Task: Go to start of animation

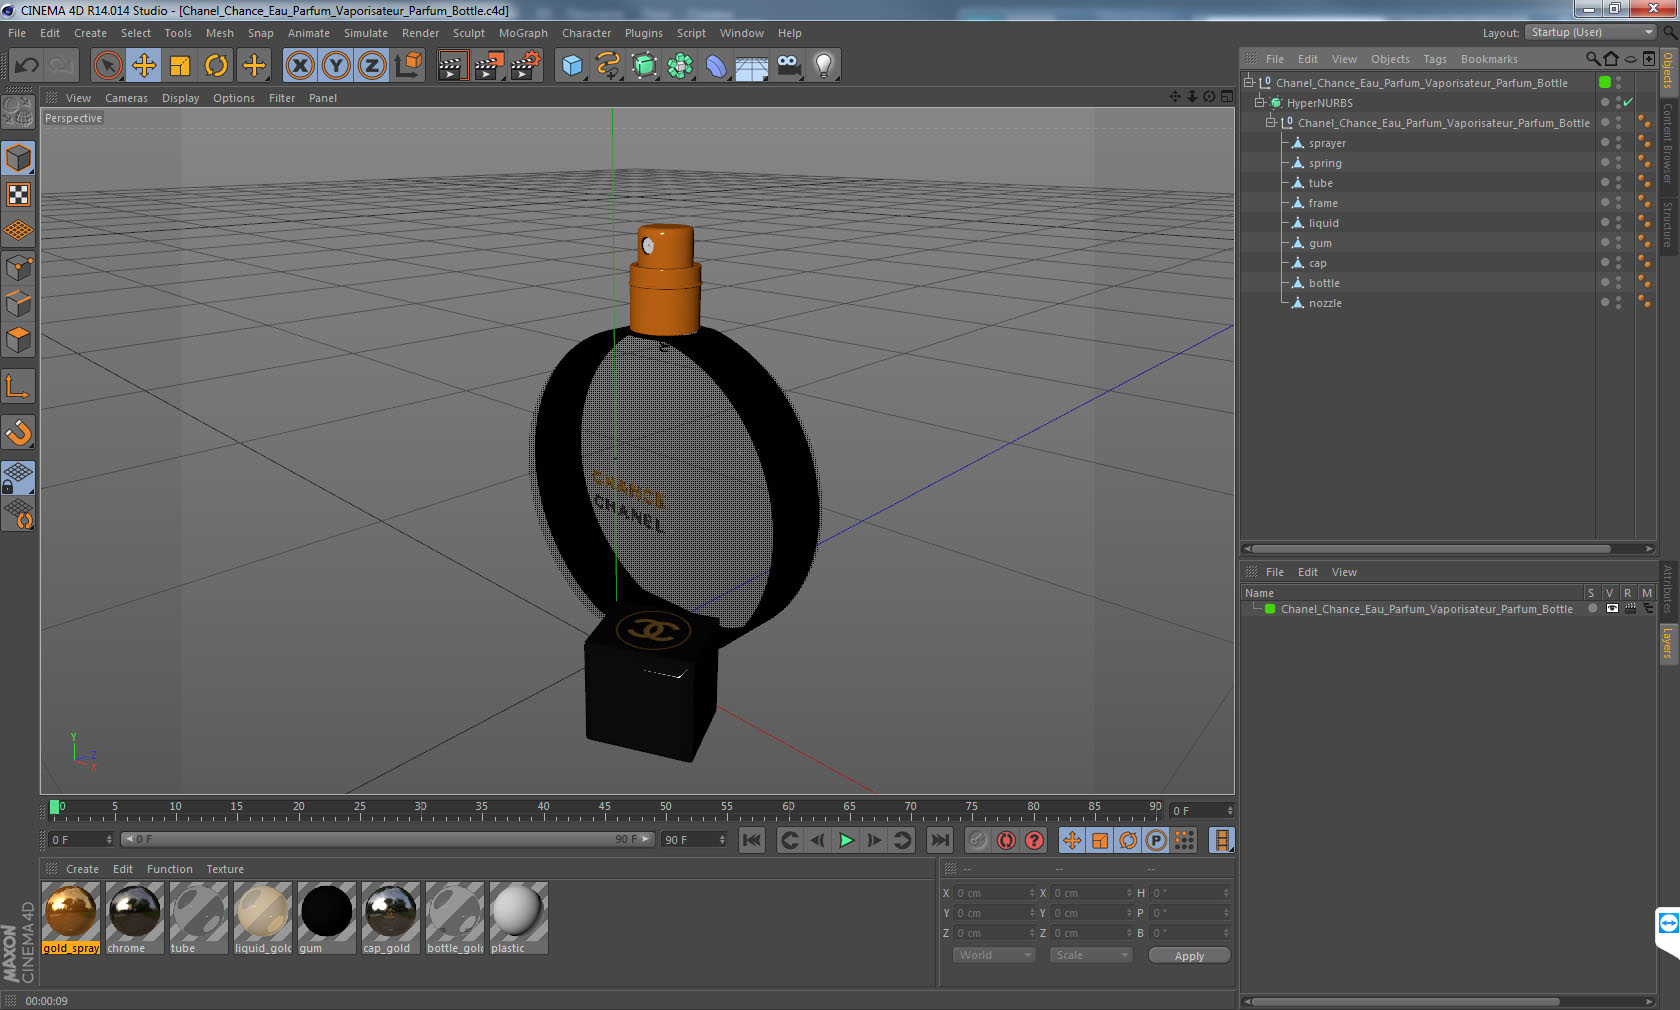Action: [752, 840]
